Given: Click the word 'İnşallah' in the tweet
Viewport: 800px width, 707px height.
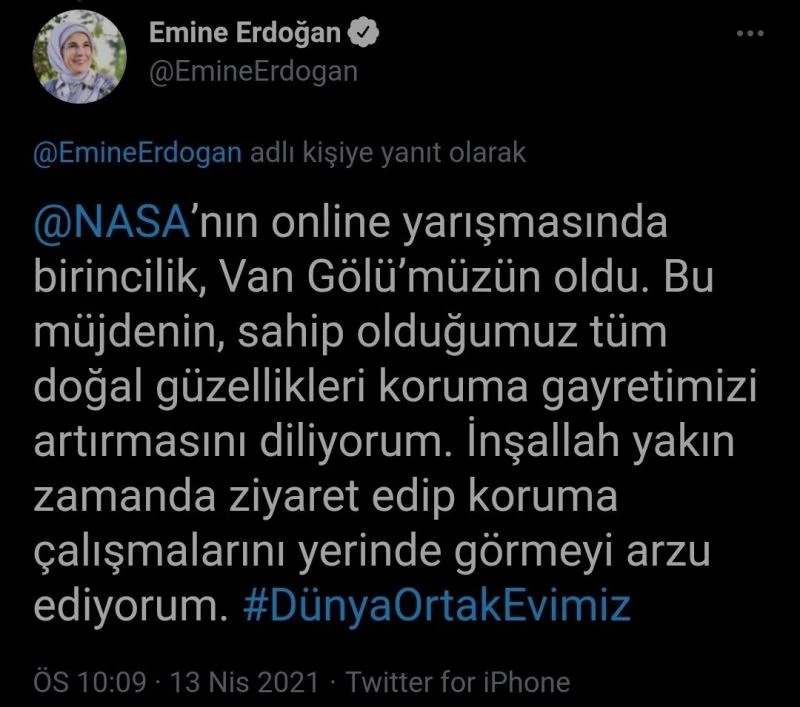Looking at the screenshot, I should (x=542, y=440).
